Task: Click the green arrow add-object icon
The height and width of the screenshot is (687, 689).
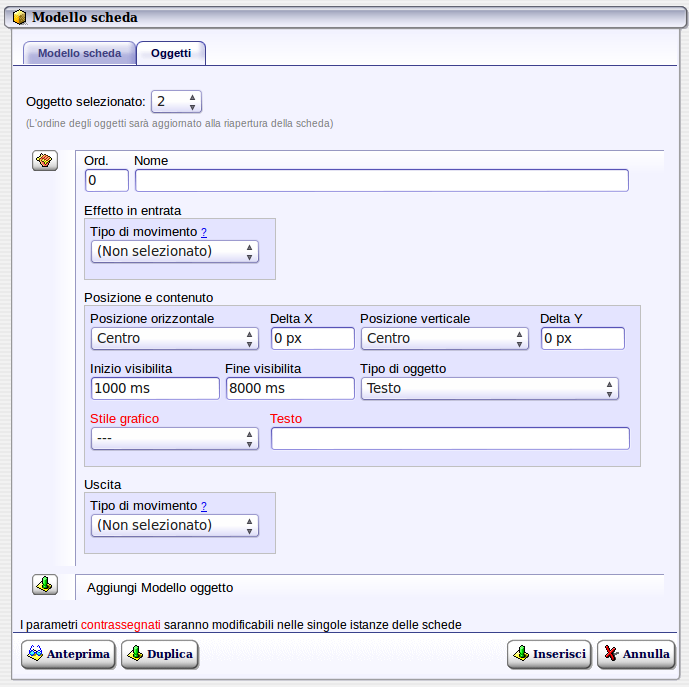Action: 44,583
